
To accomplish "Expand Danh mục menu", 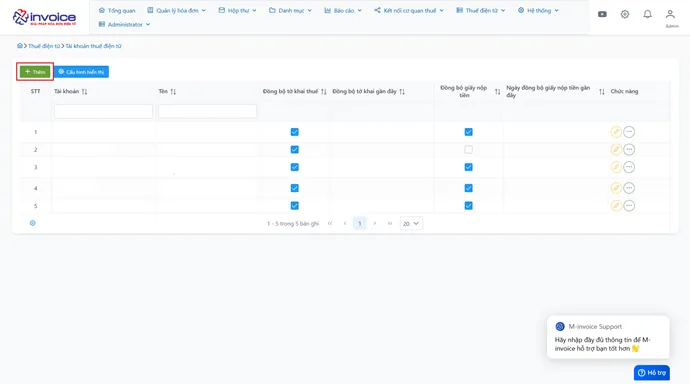I will point(290,10).
